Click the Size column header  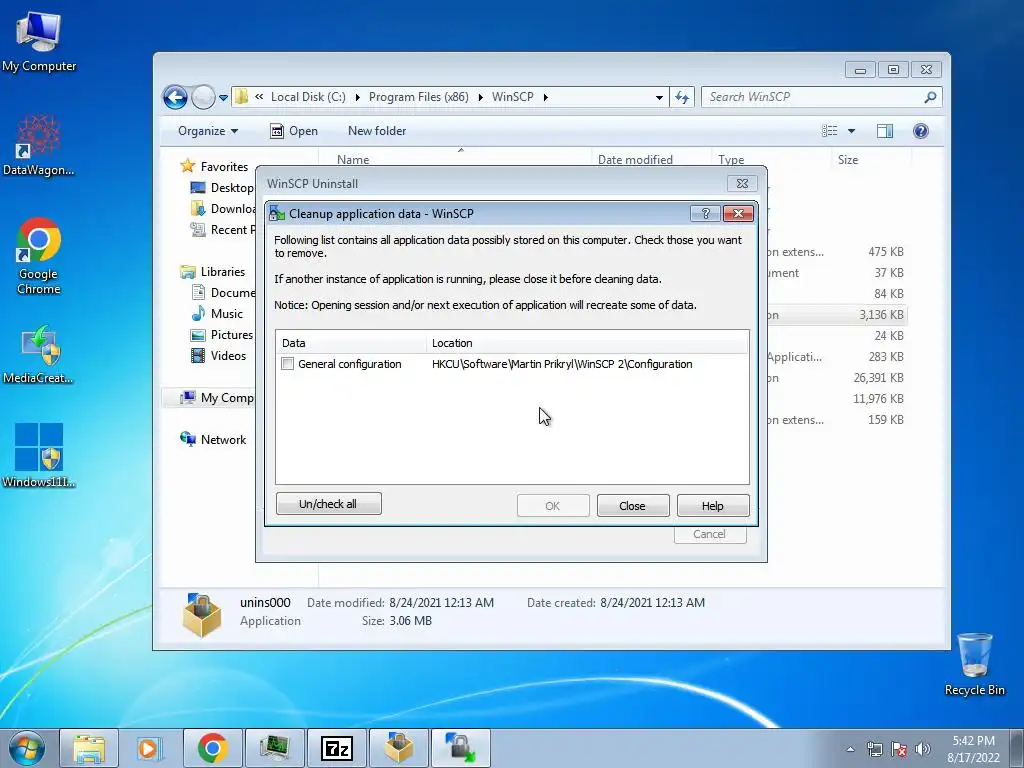click(x=848, y=159)
